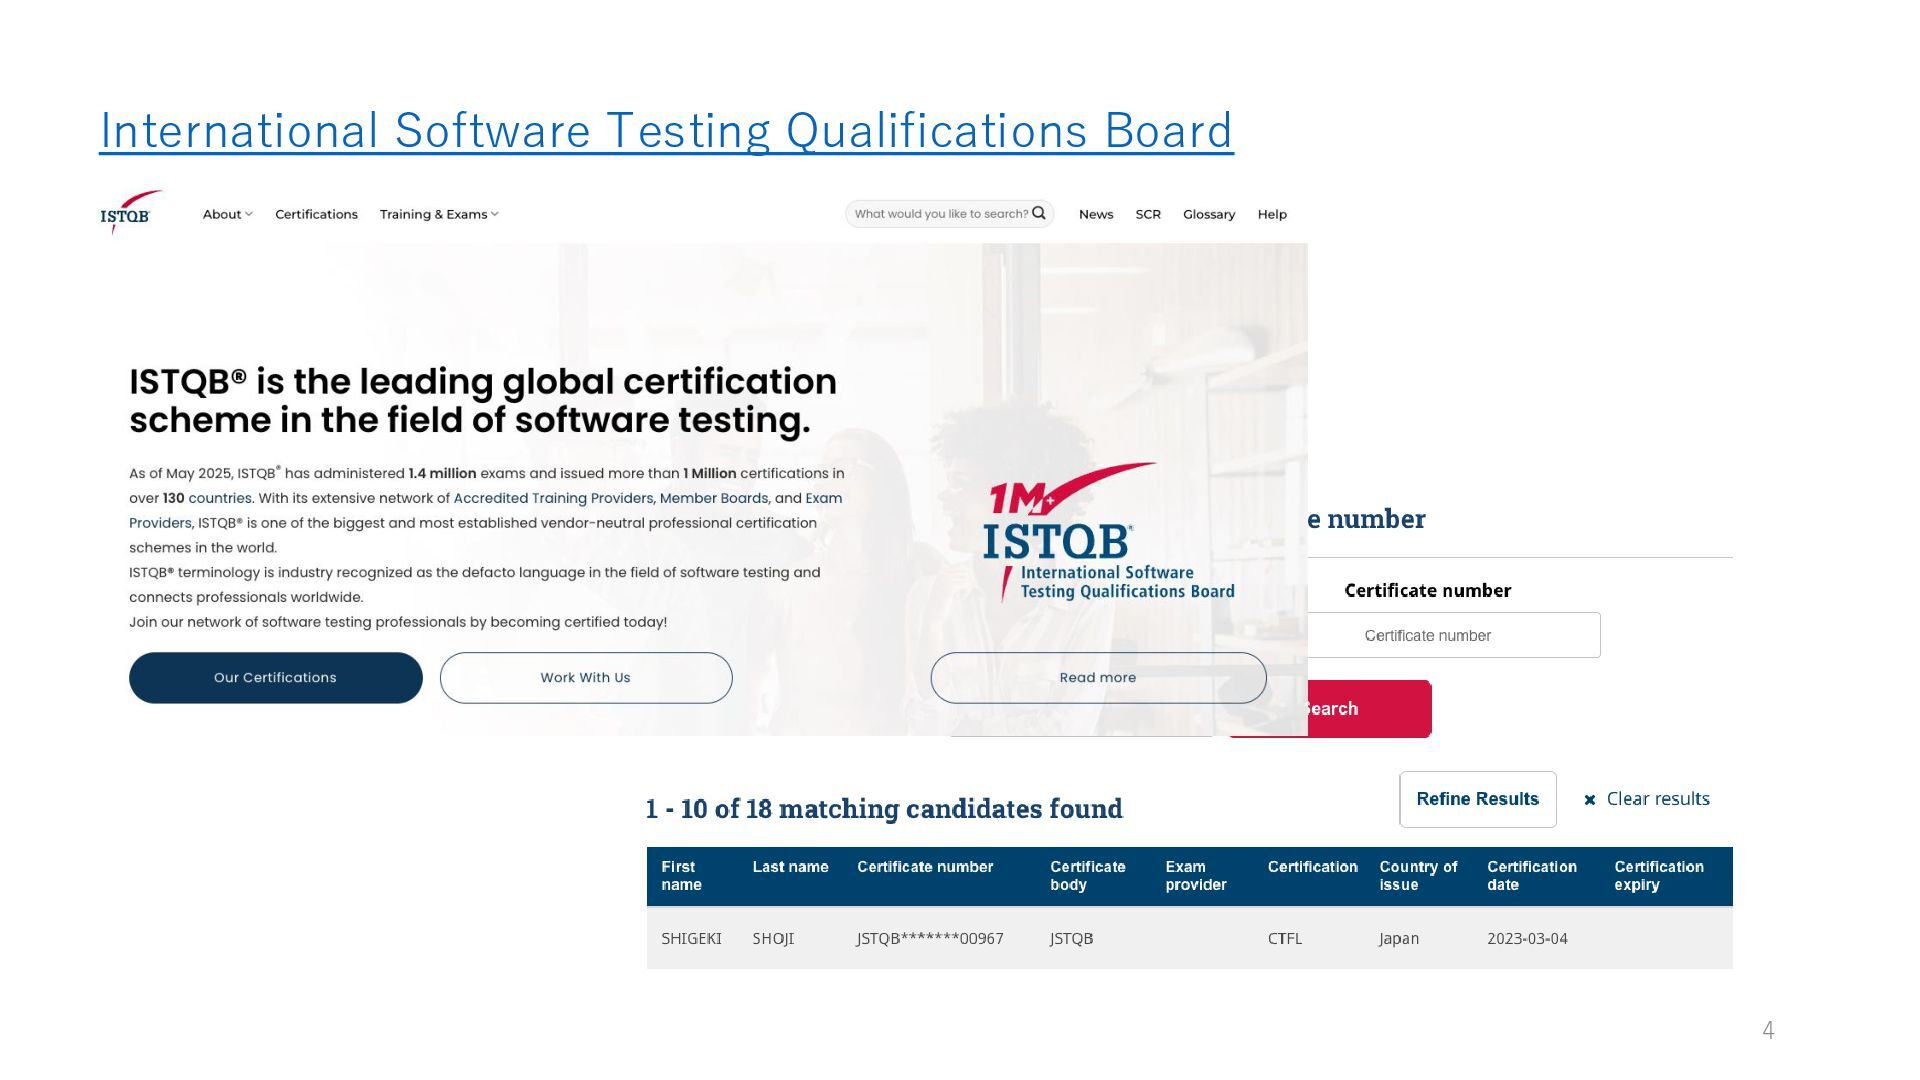Click the 1M+ ISTQB logo graphic
Viewport: 1920px width, 1080px height.
coord(1108,532)
